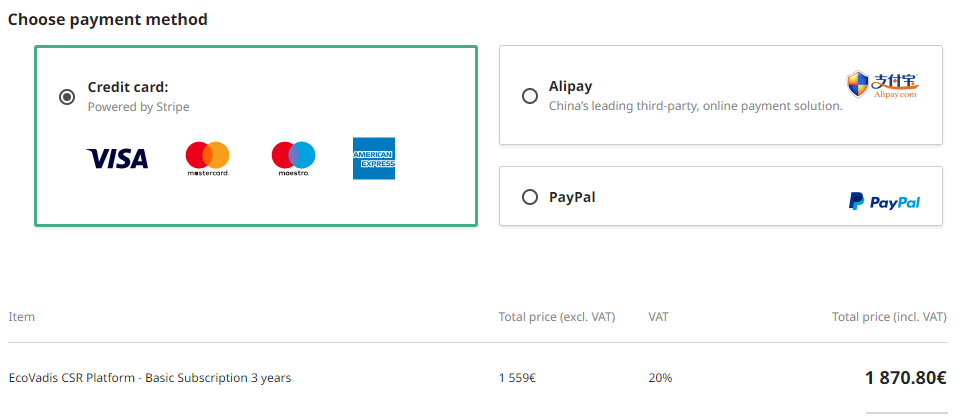Viewport: 958px width, 416px height.
Task: Click the Alipay payment option title
Action: pyautogui.click(x=570, y=86)
